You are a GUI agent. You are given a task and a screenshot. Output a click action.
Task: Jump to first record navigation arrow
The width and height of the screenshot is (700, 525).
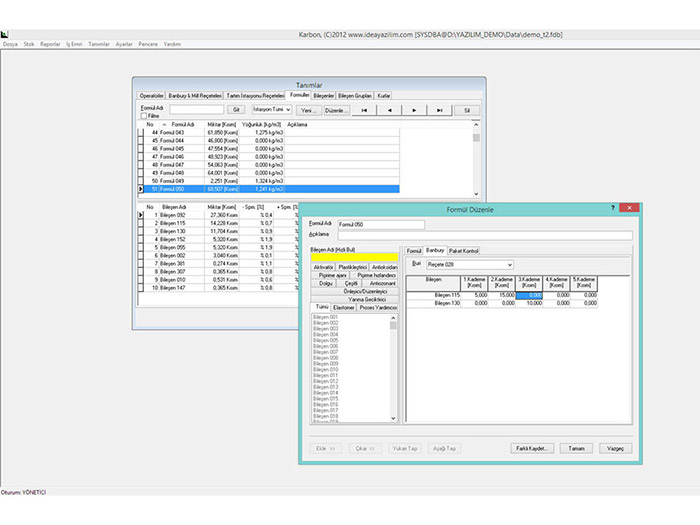tap(364, 109)
